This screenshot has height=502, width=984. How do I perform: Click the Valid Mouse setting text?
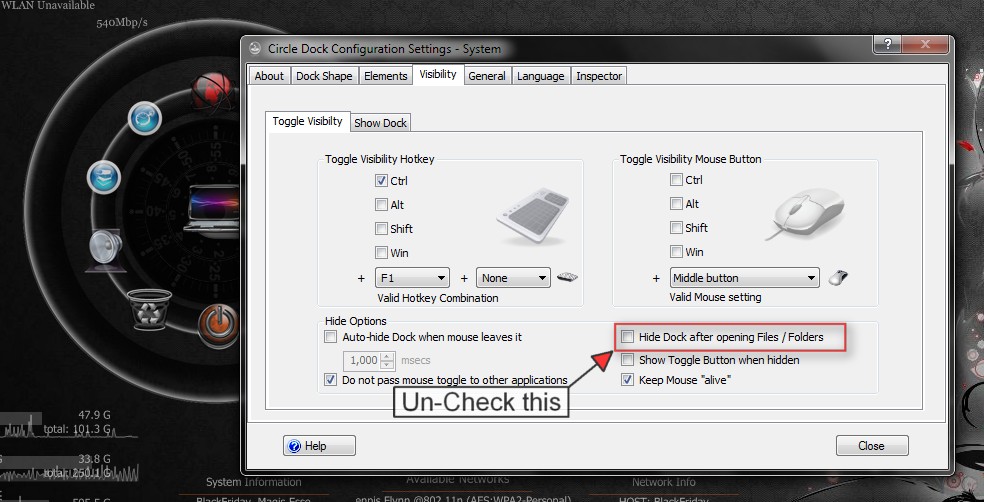pyautogui.click(x=715, y=297)
